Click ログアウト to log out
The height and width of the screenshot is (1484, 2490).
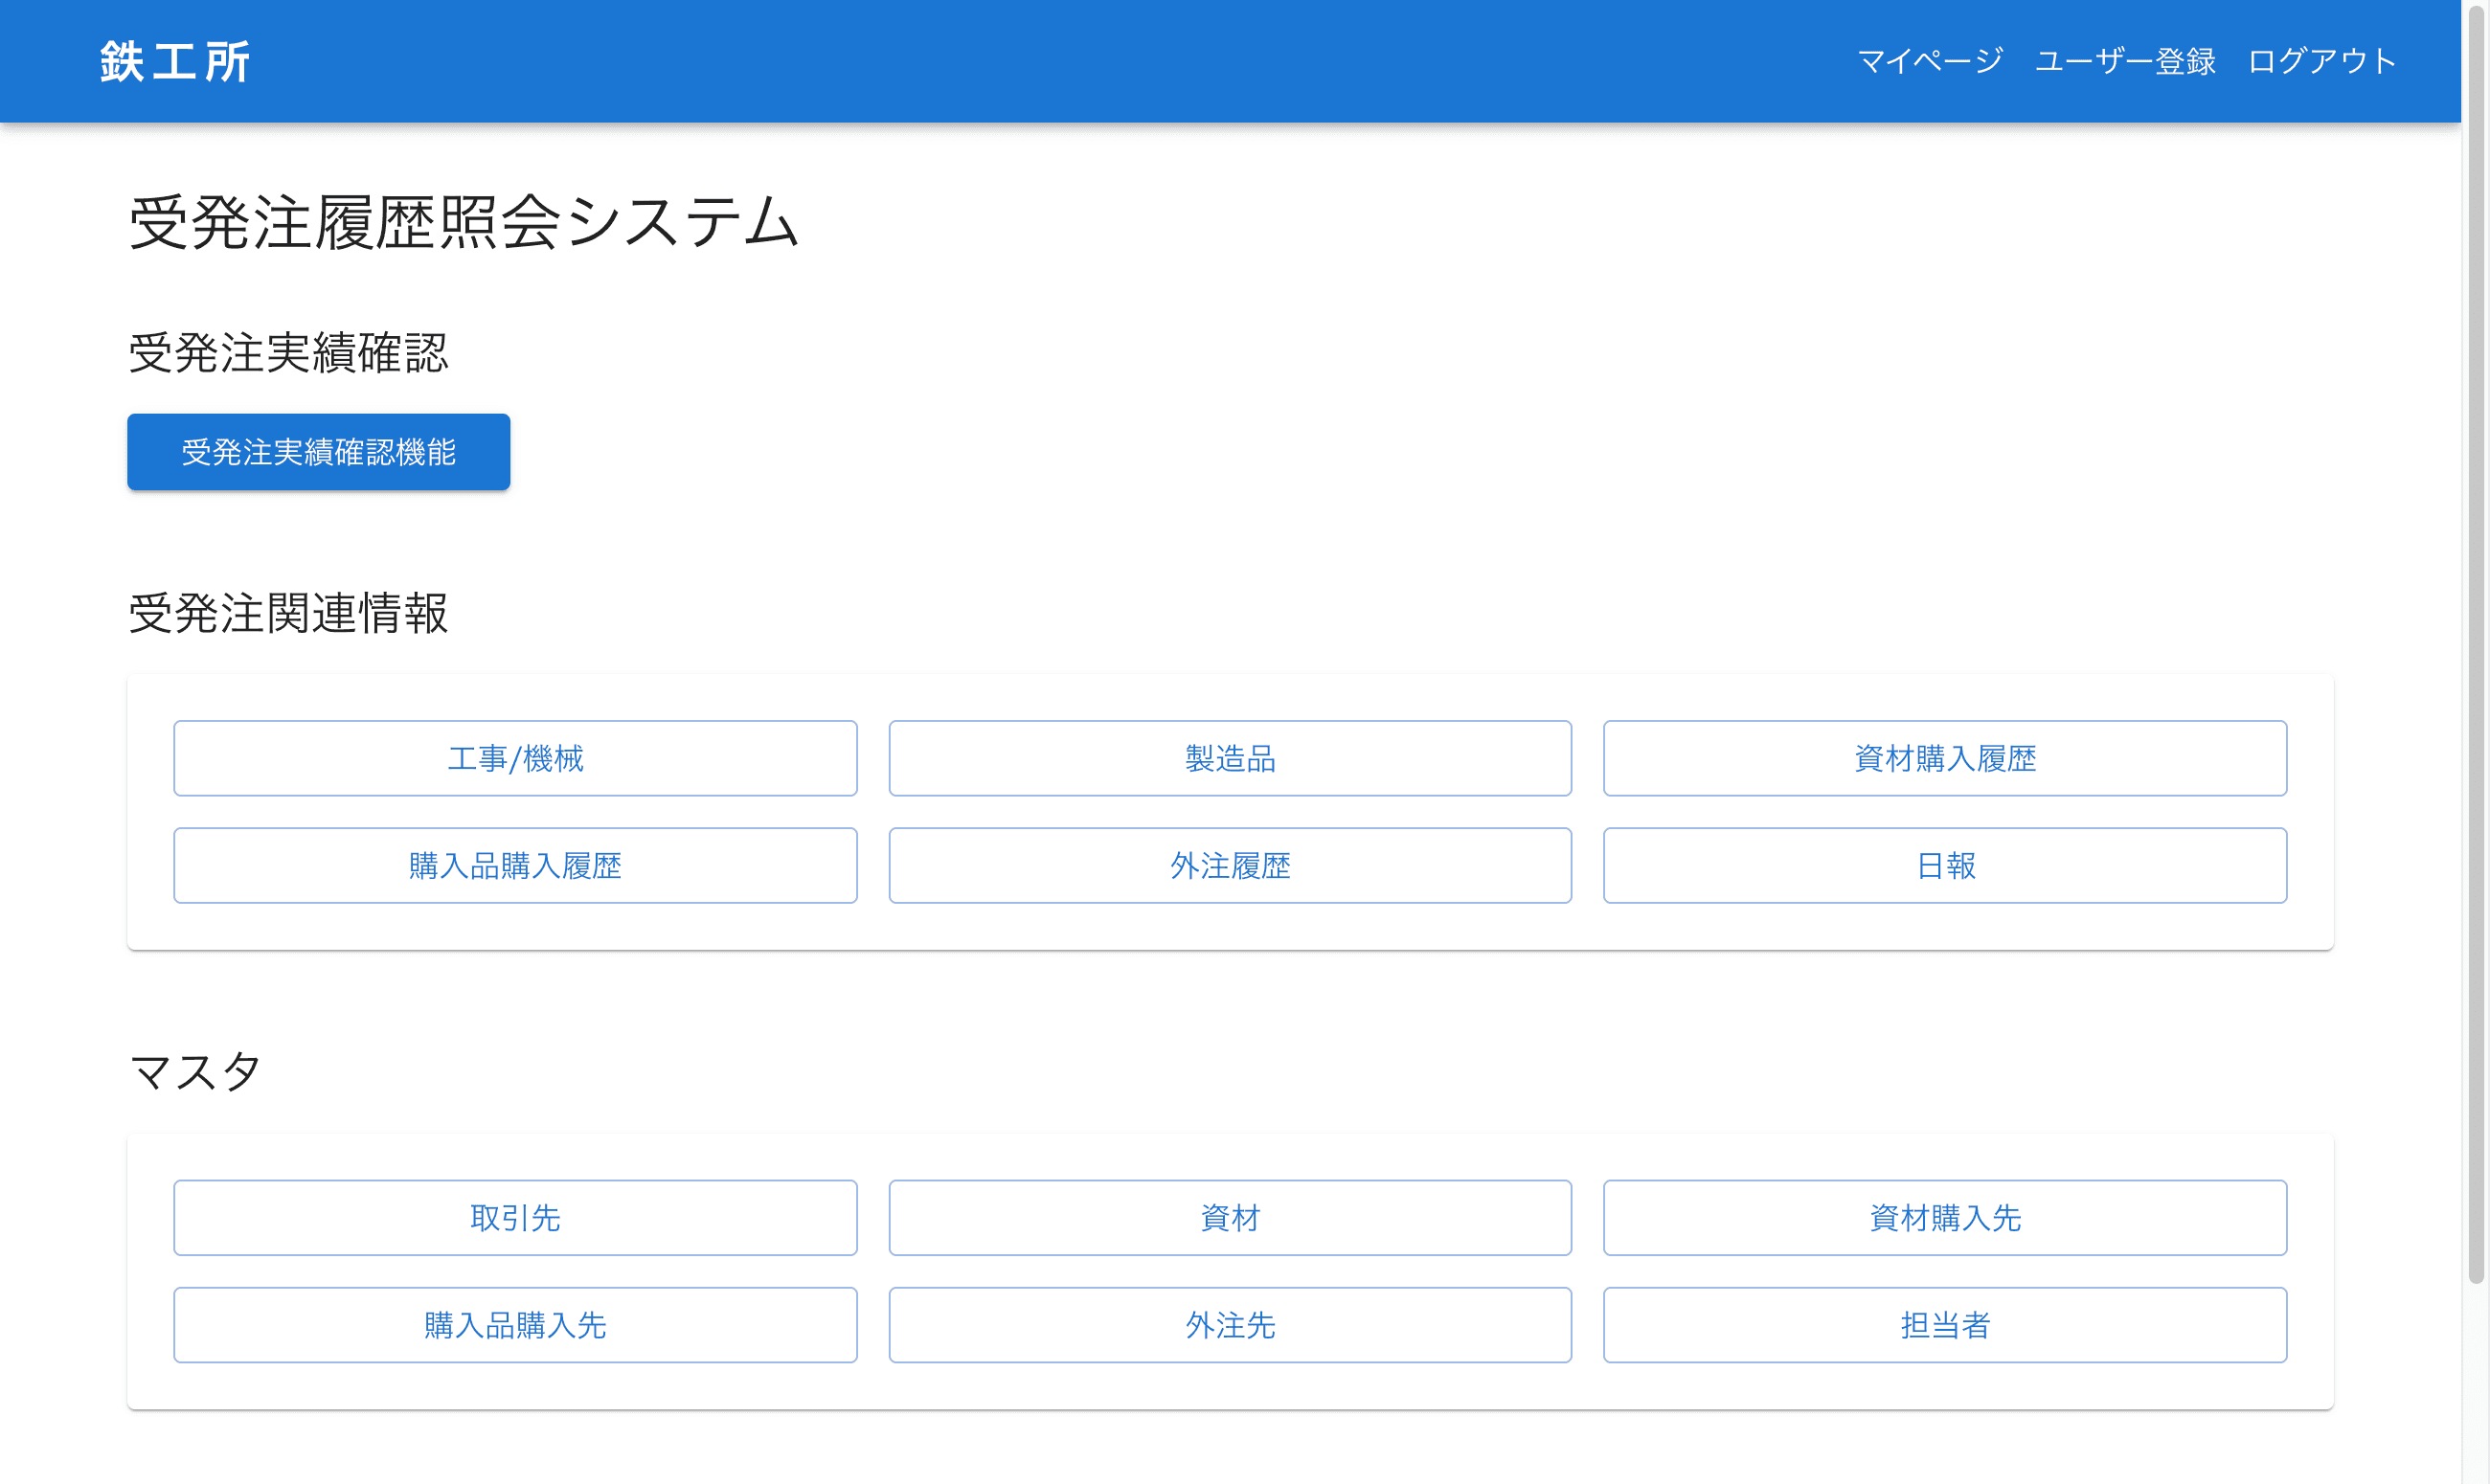click(x=2320, y=60)
